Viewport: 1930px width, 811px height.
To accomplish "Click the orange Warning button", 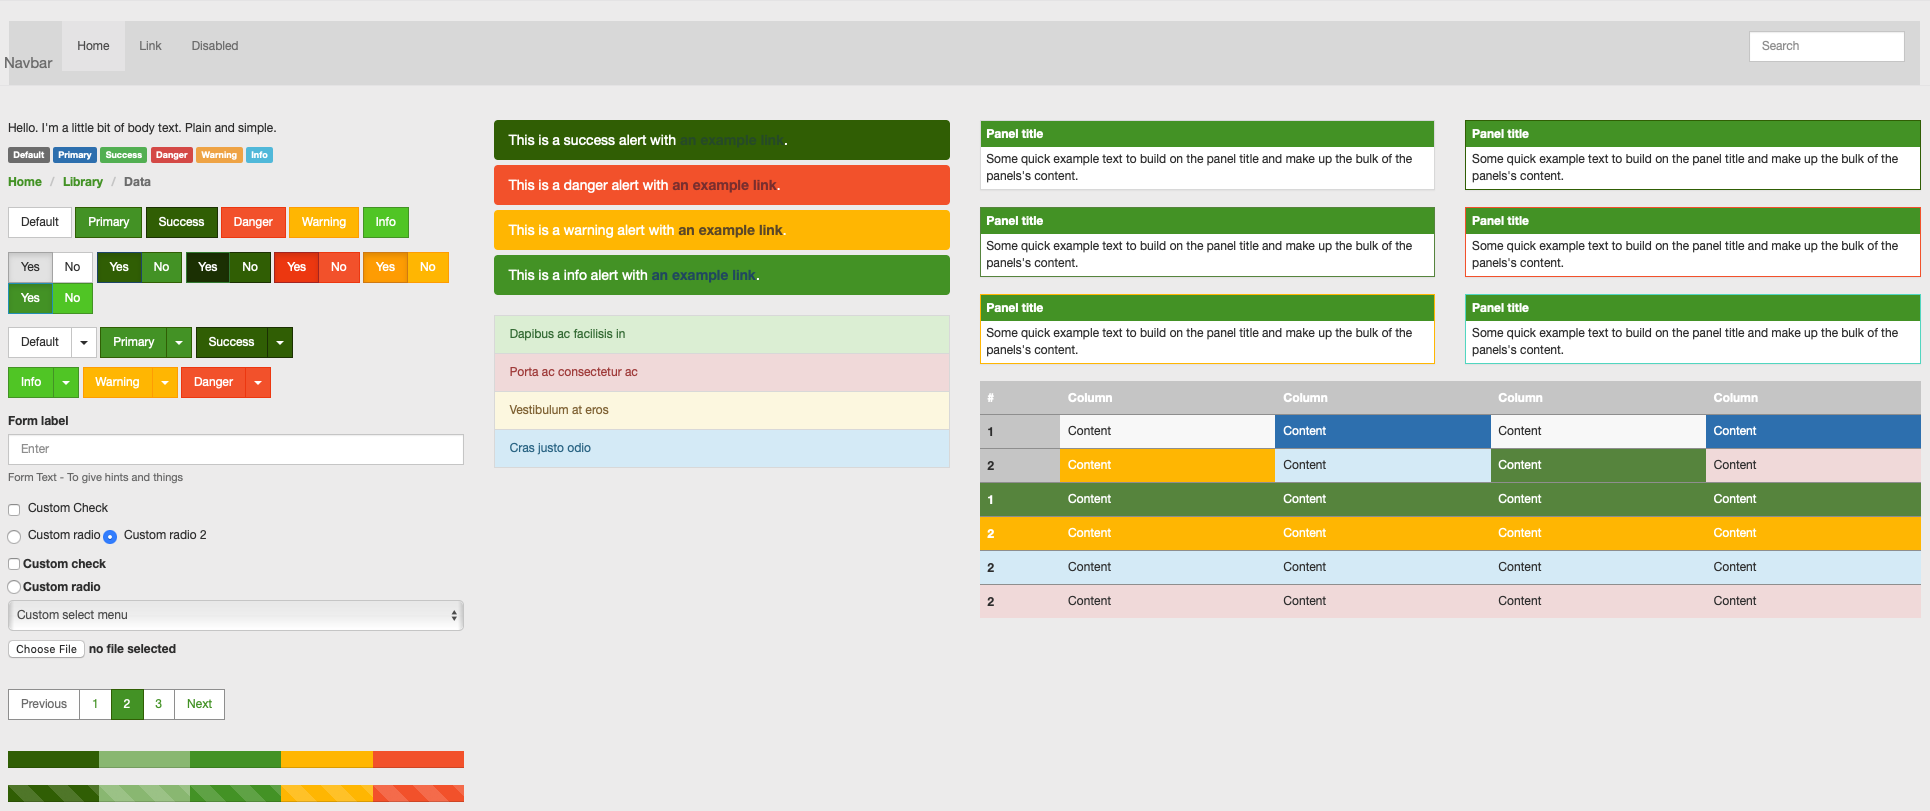I will [324, 222].
